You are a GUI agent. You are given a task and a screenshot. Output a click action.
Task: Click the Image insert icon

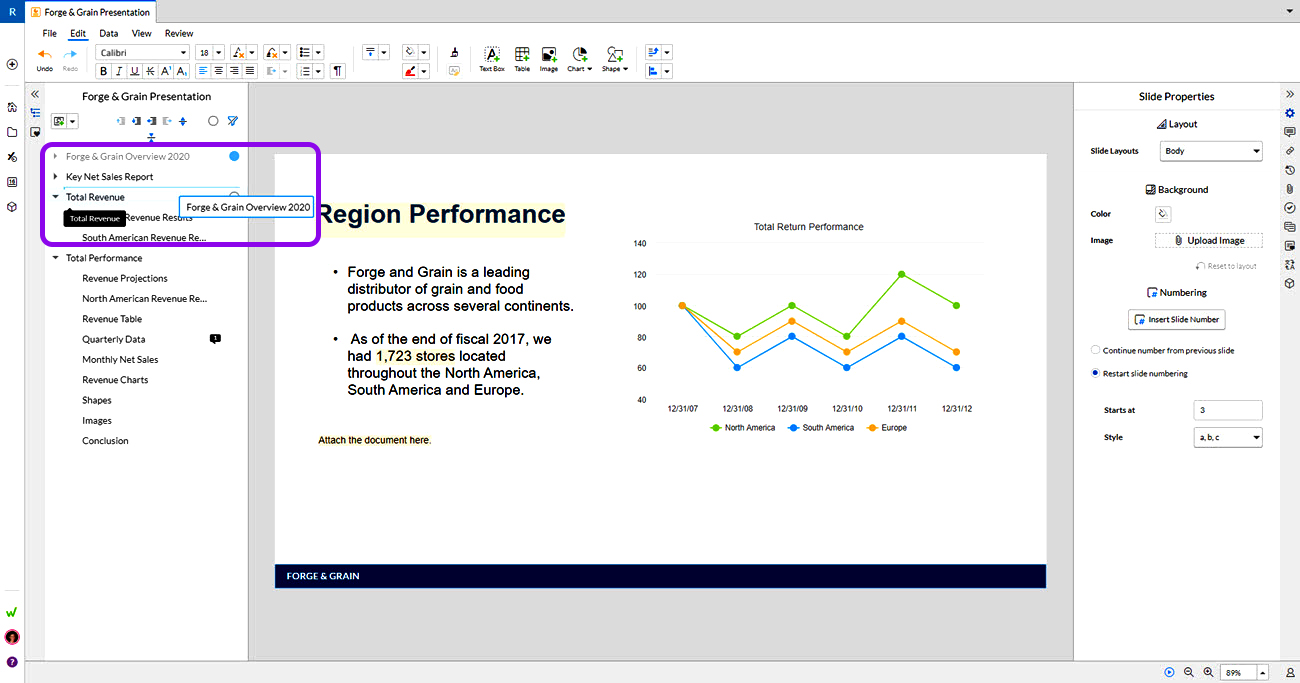click(549, 59)
